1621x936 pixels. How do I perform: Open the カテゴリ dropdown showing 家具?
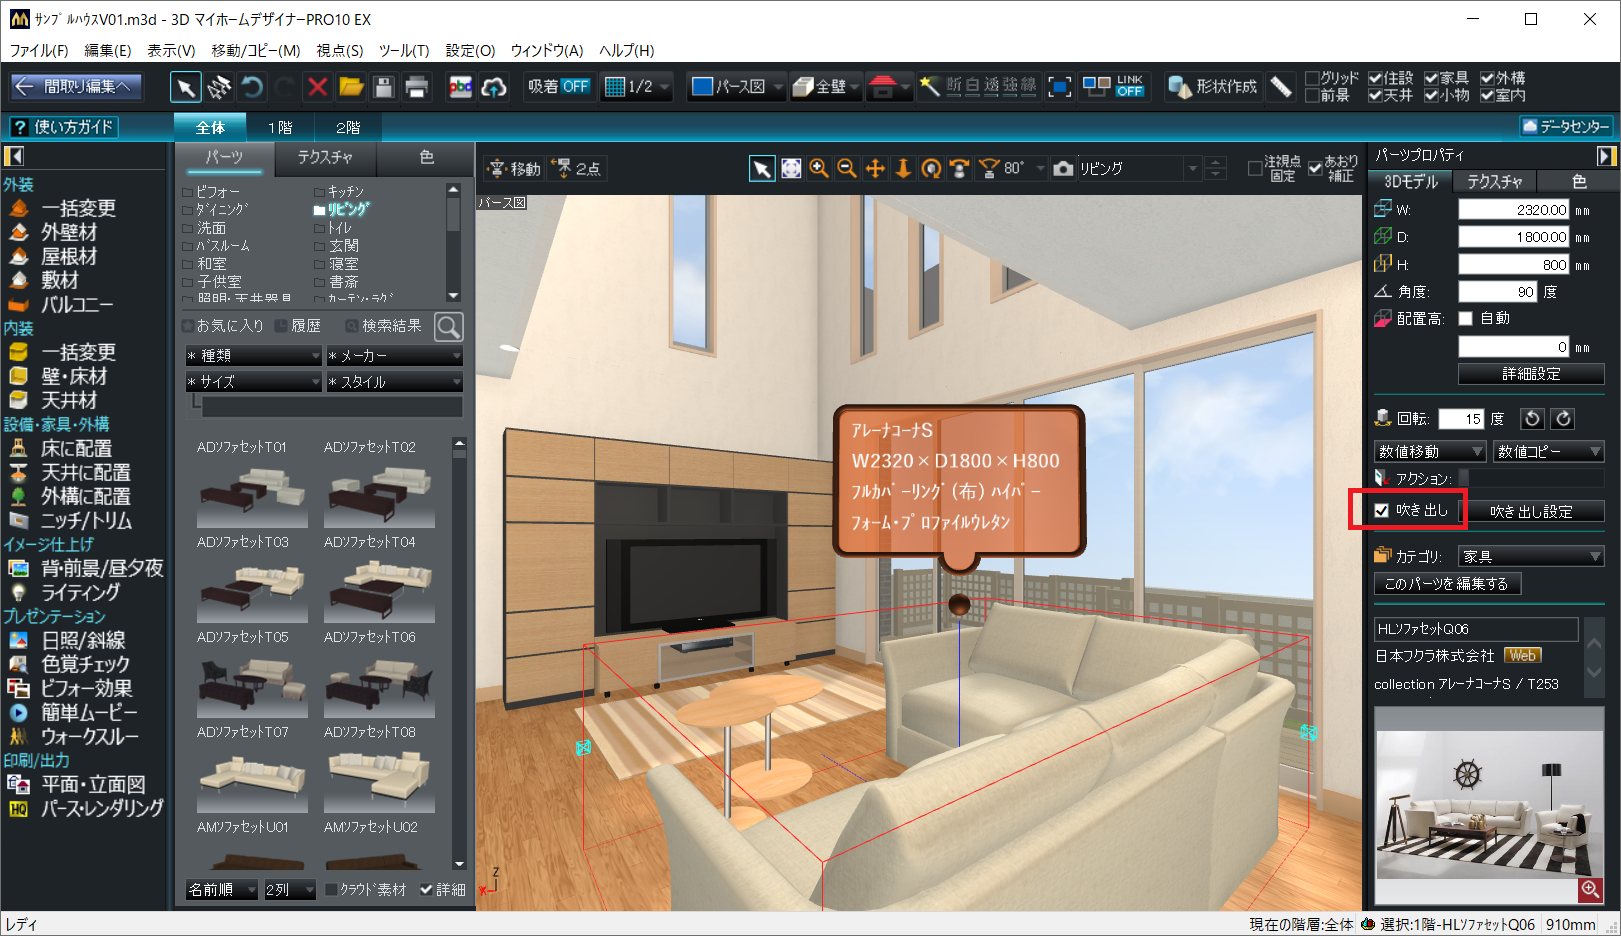(x=1531, y=556)
